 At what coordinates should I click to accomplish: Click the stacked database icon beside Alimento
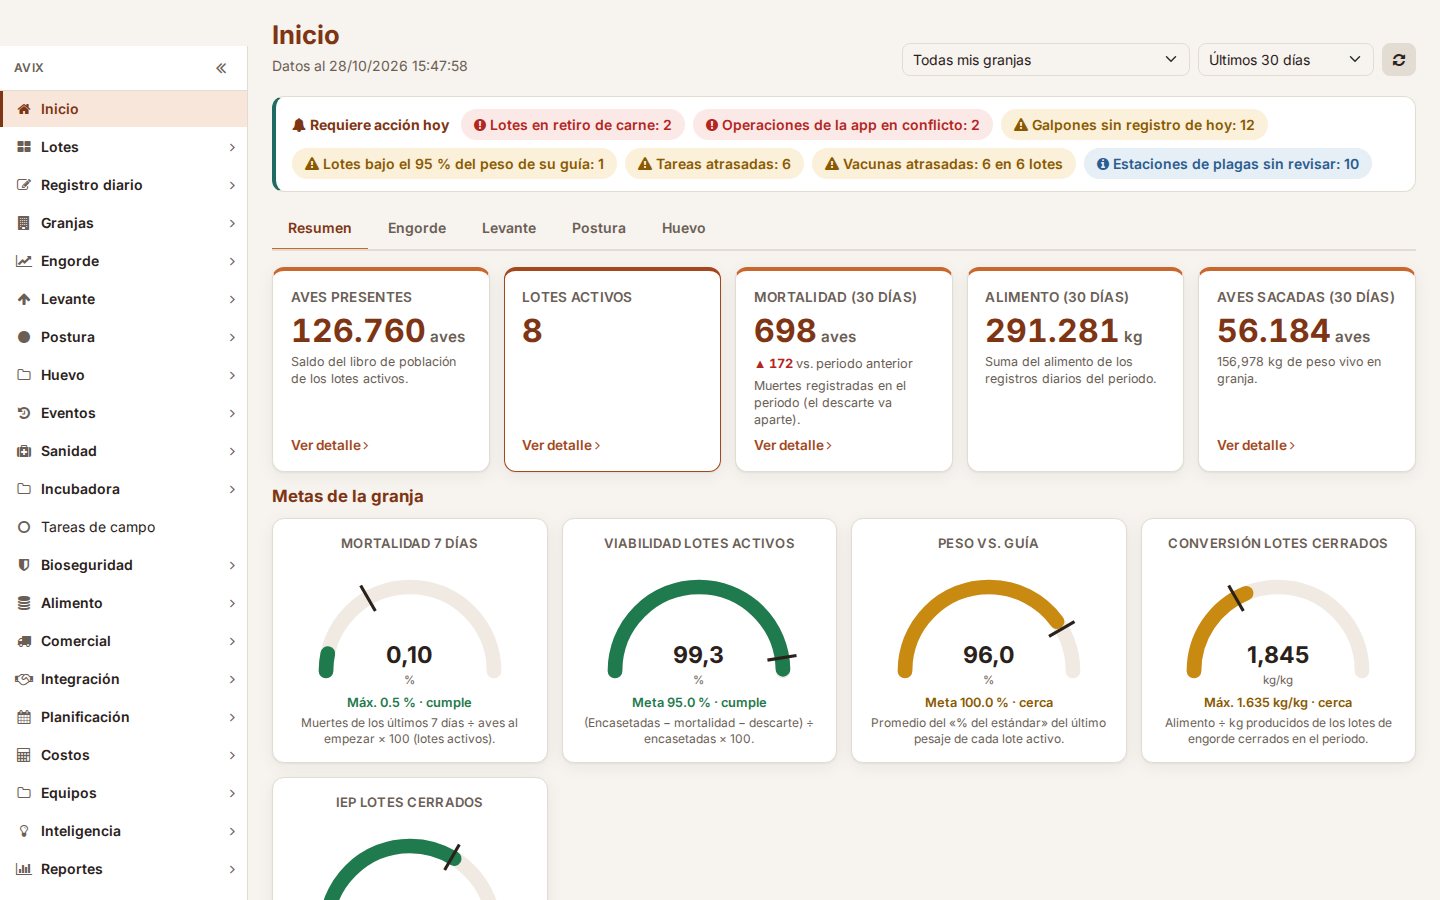point(24,603)
